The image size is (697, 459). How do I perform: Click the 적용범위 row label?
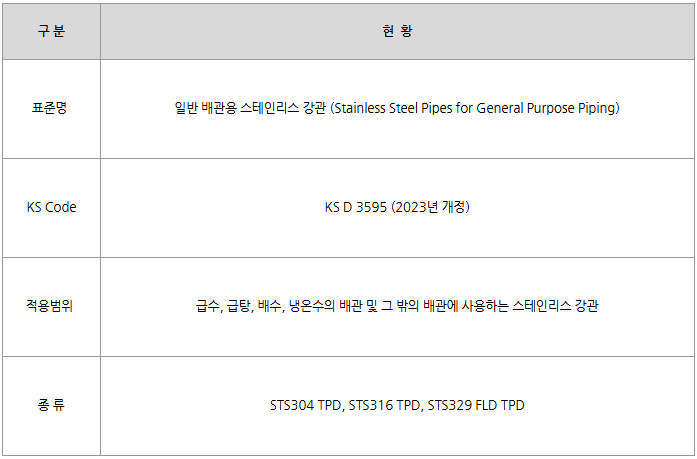click(x=51, y=306)
